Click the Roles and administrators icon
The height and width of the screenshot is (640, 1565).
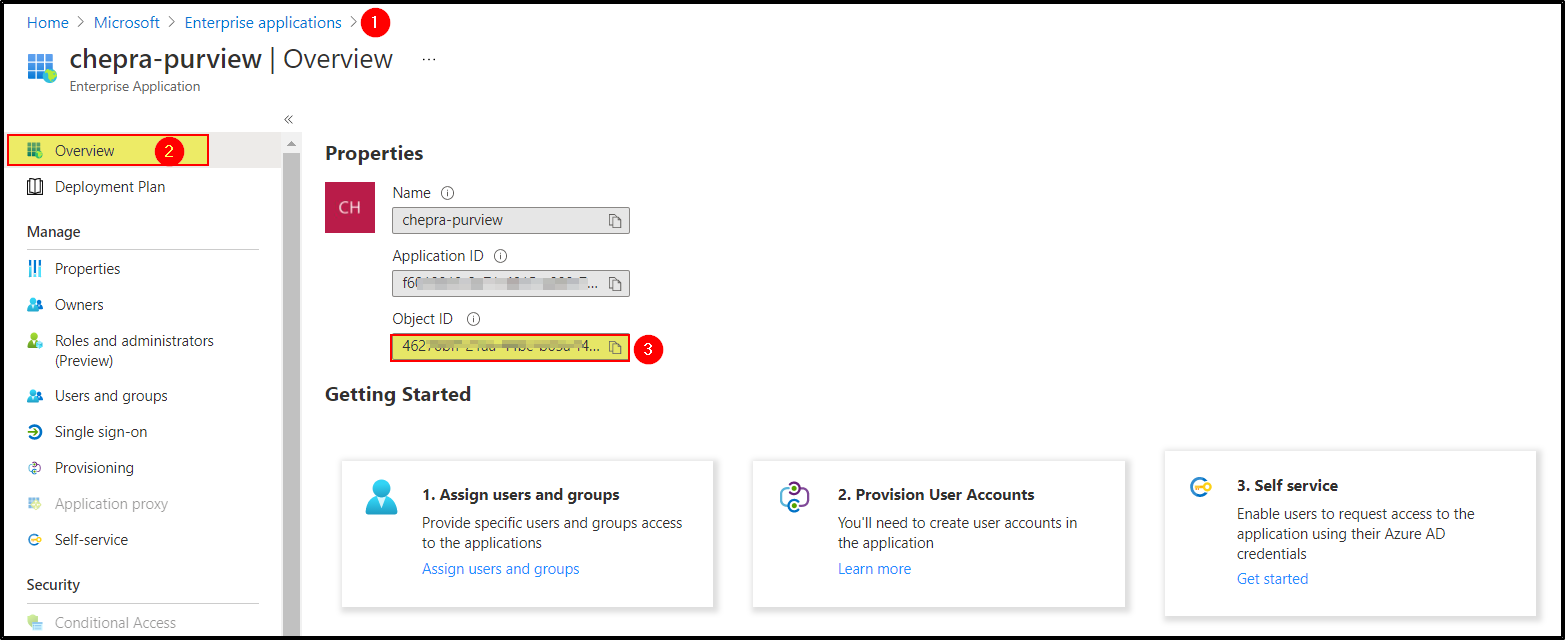tap(35, 341)
